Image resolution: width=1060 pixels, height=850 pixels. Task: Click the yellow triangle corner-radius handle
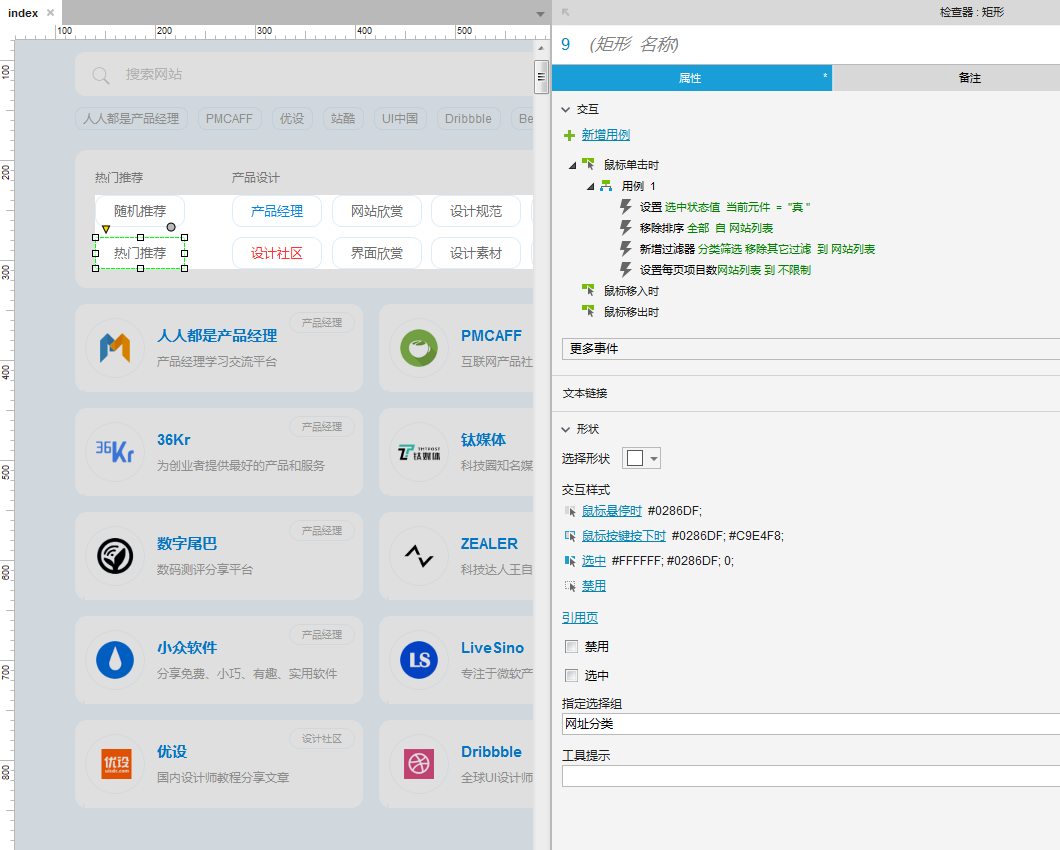coord(105,229)
